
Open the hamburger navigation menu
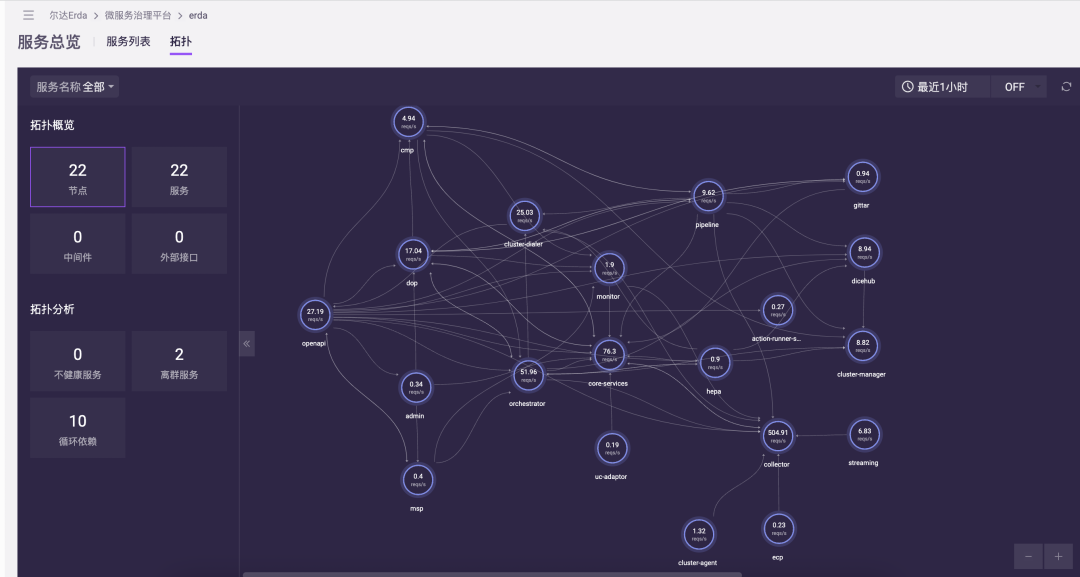(x=27, y=14)
